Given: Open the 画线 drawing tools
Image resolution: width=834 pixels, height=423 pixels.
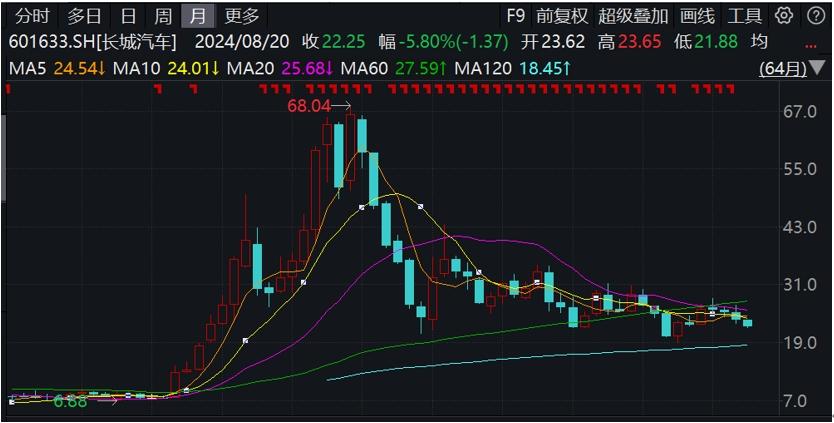Looking at the screenshot, I should 697,16.
